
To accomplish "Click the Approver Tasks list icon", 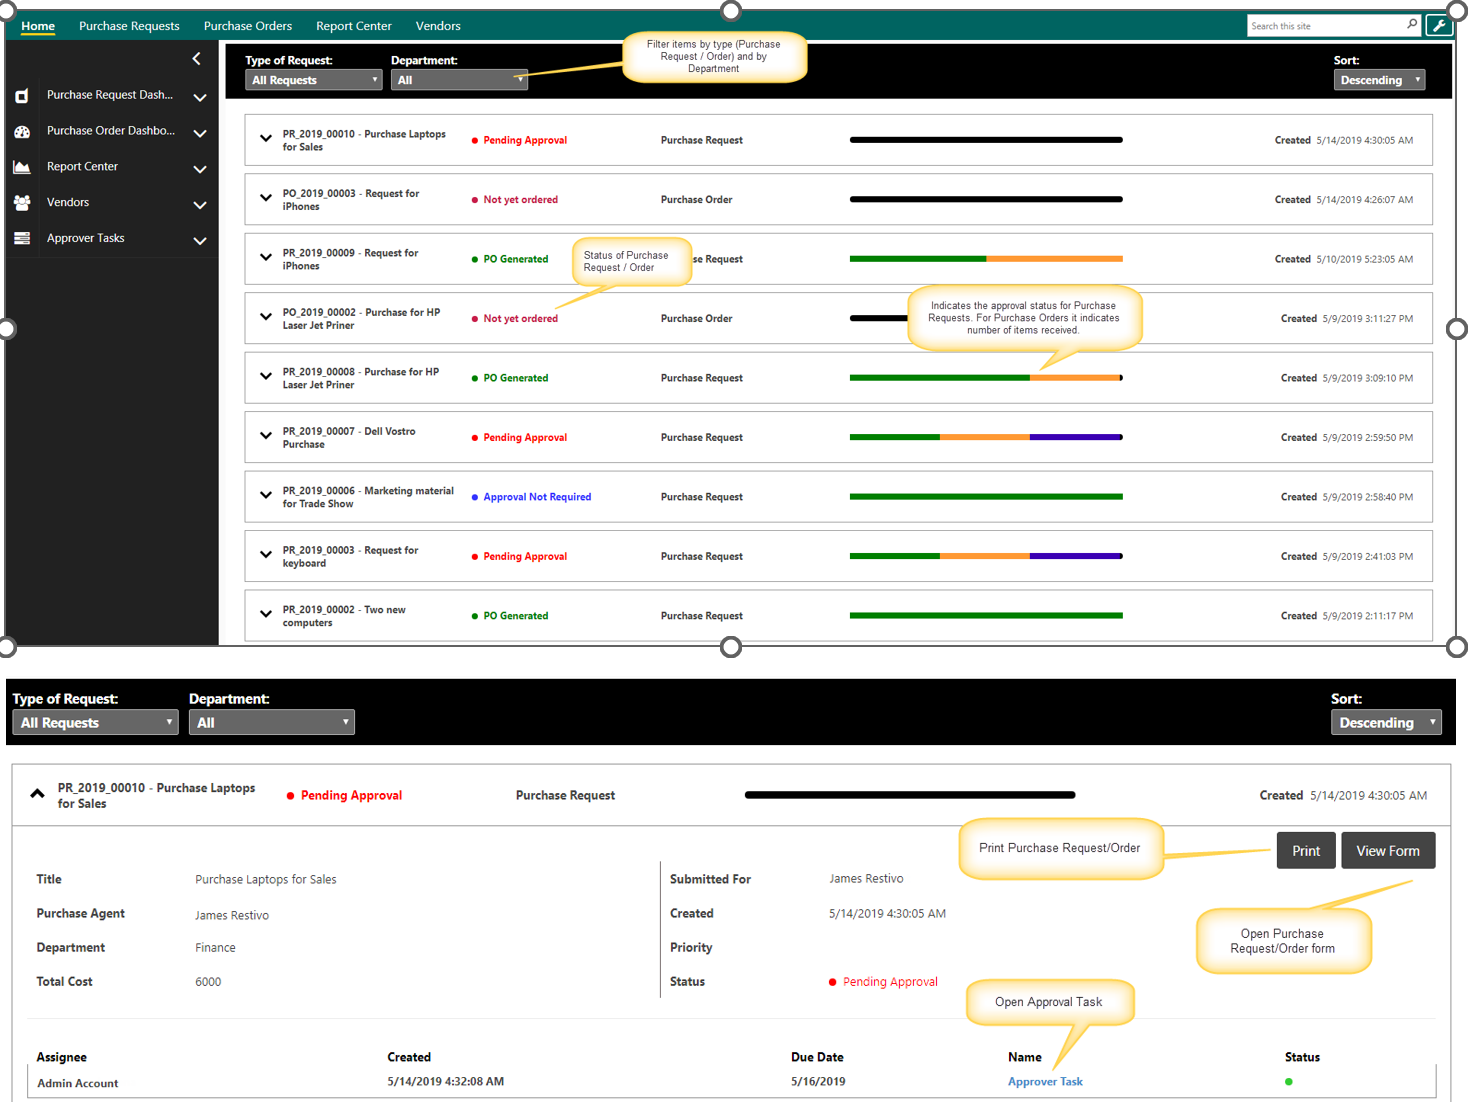I will coord(22,239).
